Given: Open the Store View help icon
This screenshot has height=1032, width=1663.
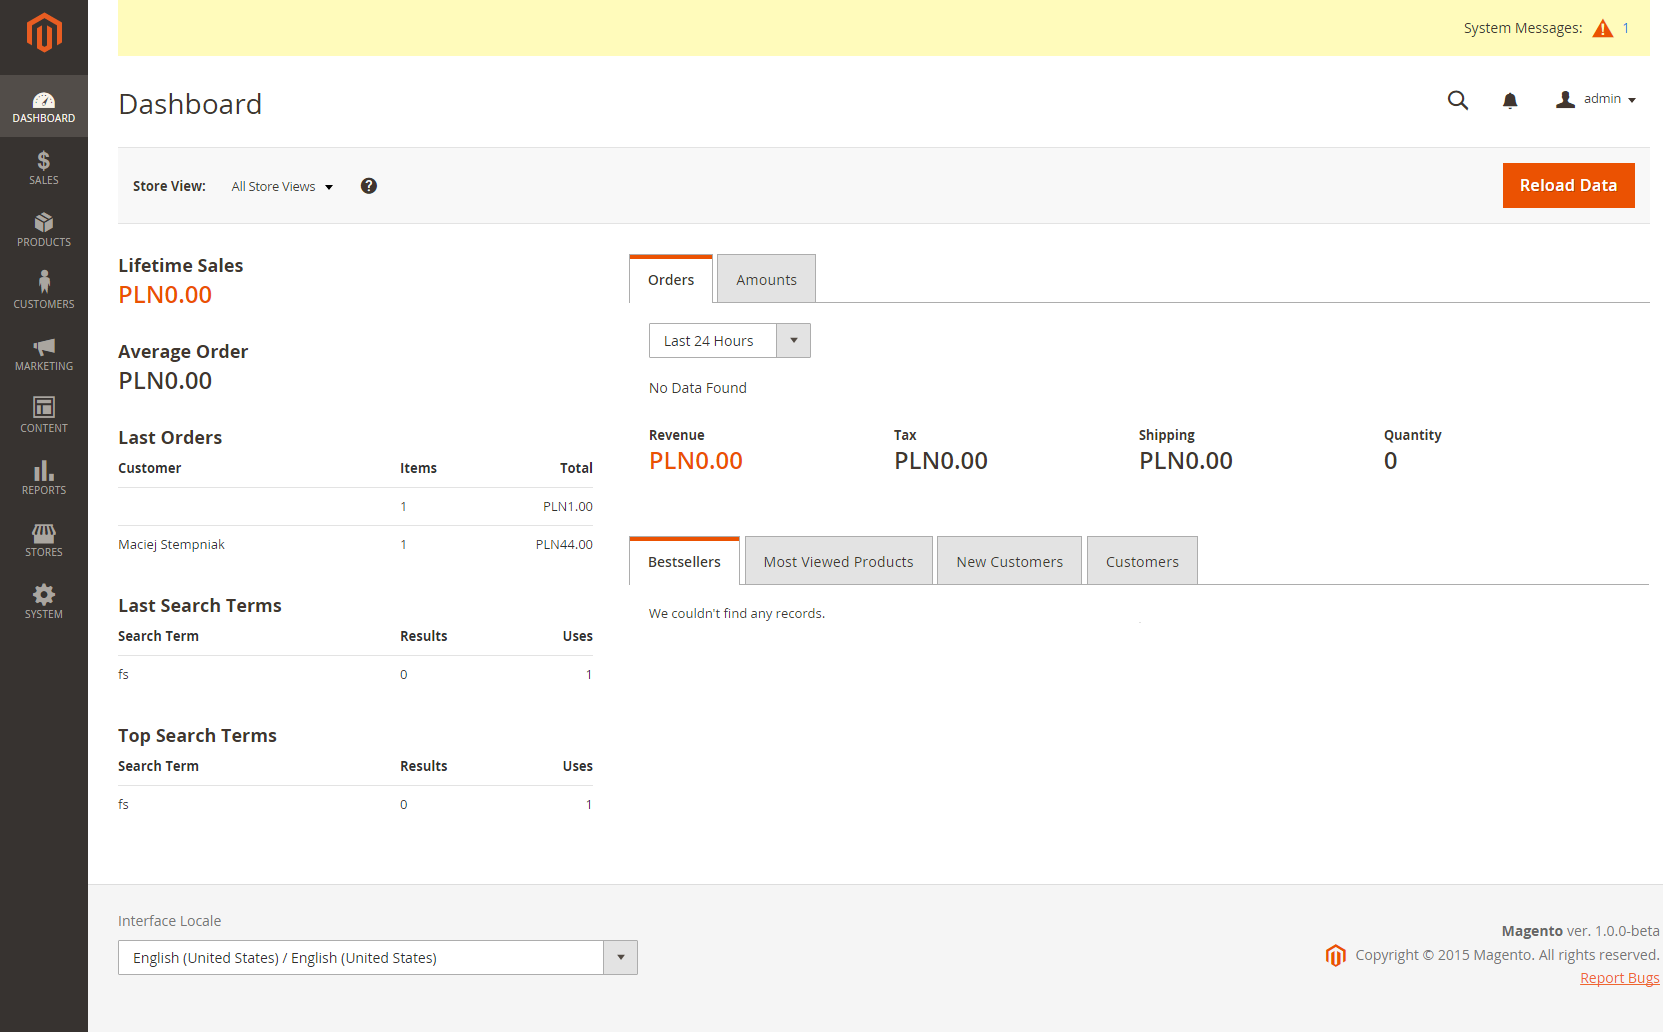Looking at the screenshot, I should pos(368,186).
